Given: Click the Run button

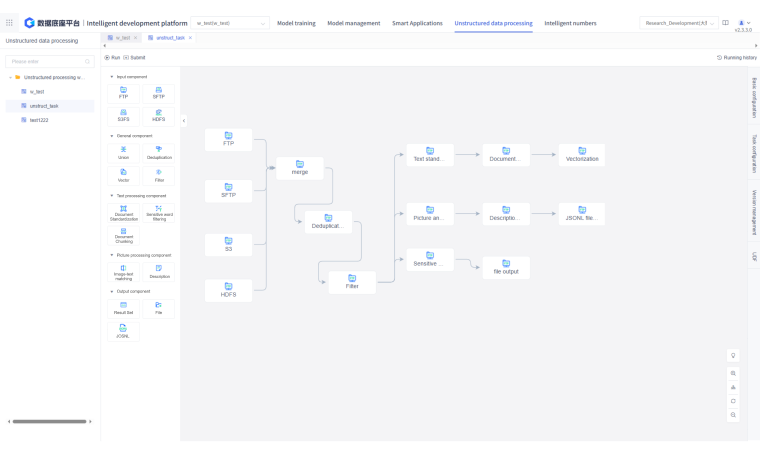Looking at the screenshot, I should point(112,58).
